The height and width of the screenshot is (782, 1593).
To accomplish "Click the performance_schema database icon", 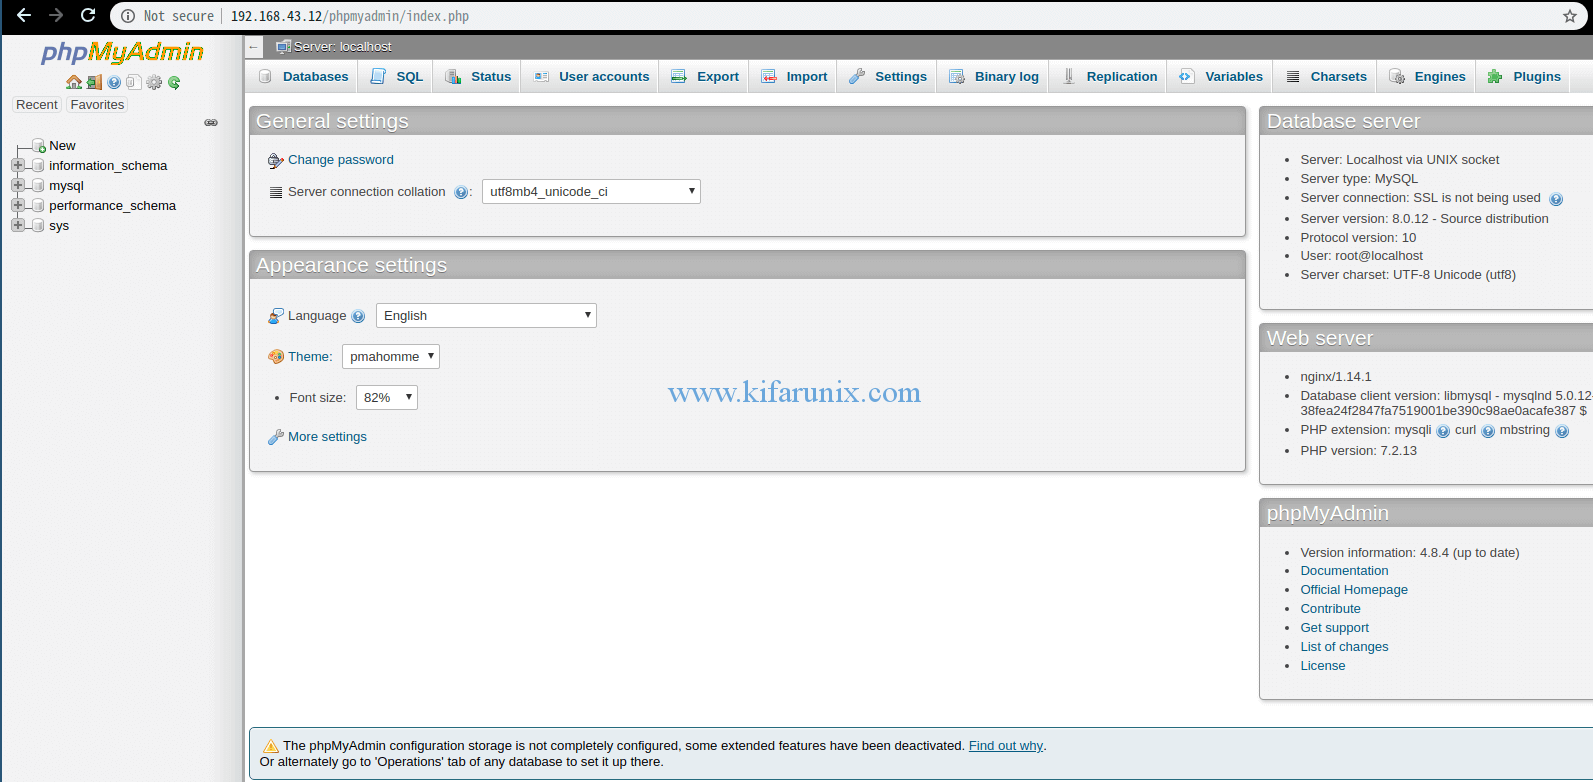I will point(38,206).
